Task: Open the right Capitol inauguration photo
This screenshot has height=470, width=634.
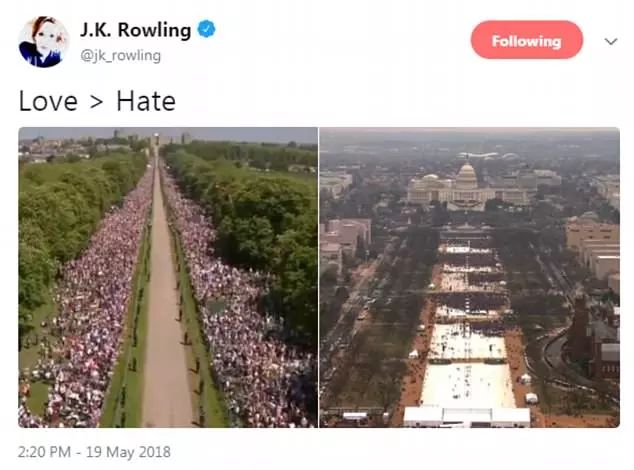Action: point(469,277)
